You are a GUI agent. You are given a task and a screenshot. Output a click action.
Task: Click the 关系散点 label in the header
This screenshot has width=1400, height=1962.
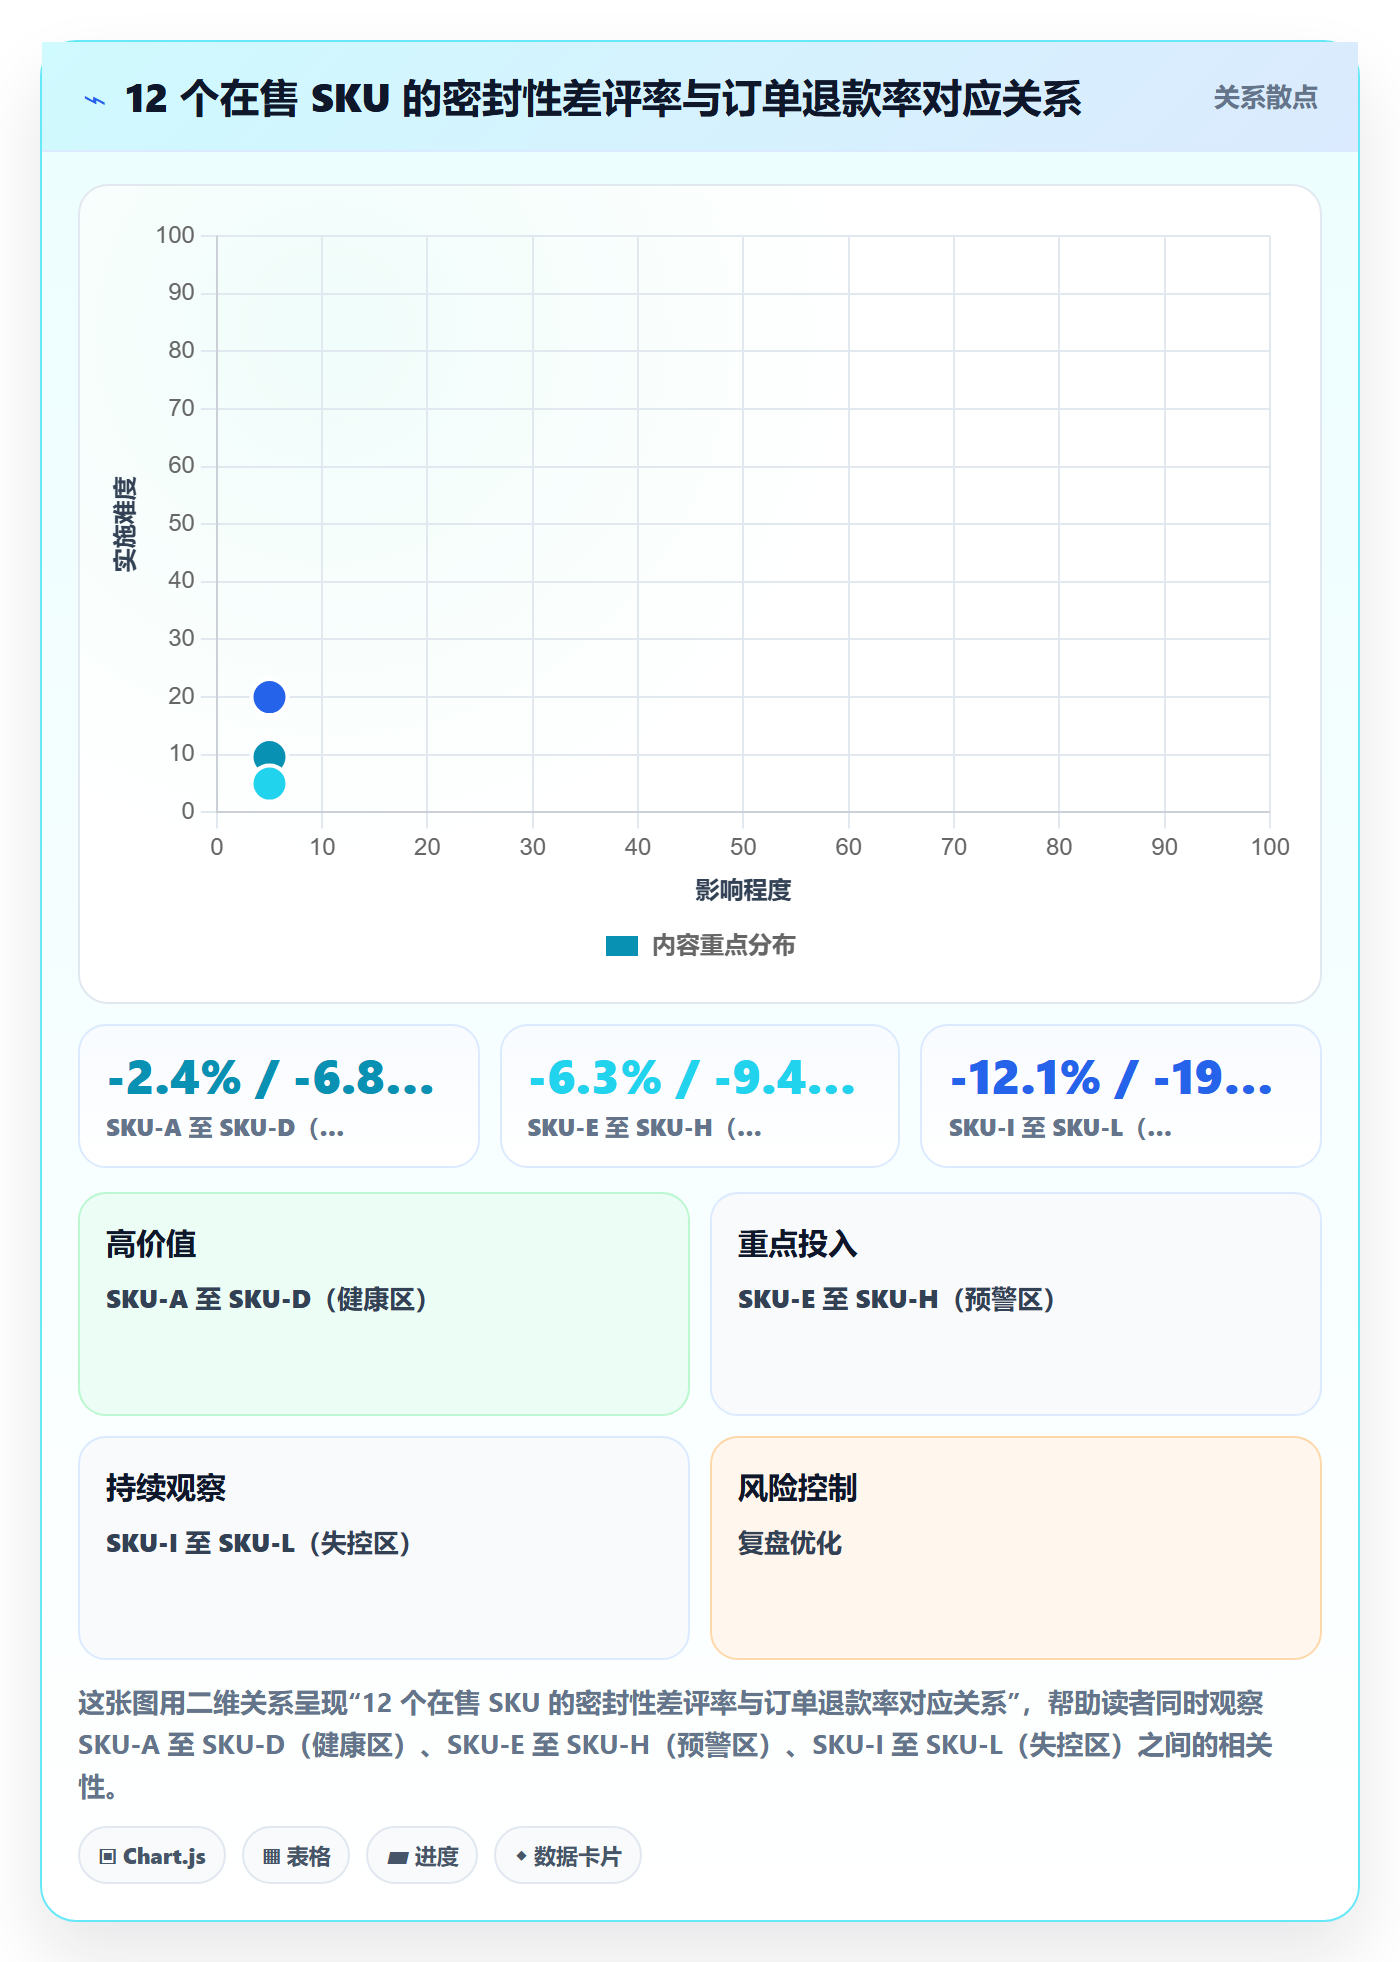coord(1265,97)
